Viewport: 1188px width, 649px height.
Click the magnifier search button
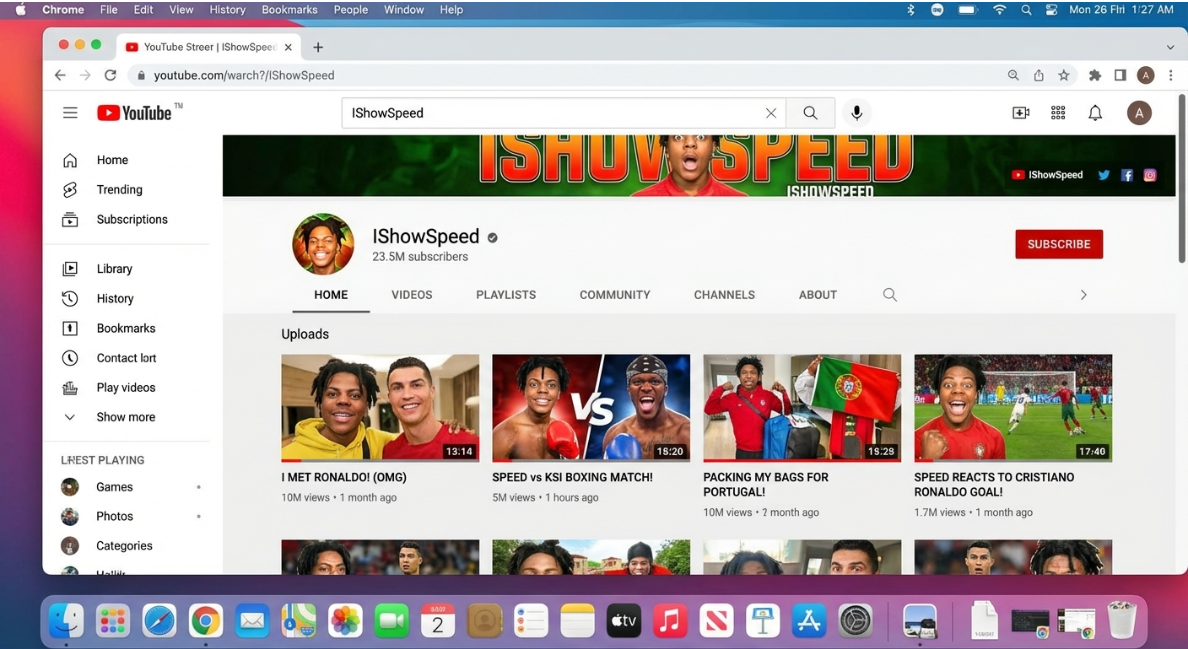[x=810, y=113]
